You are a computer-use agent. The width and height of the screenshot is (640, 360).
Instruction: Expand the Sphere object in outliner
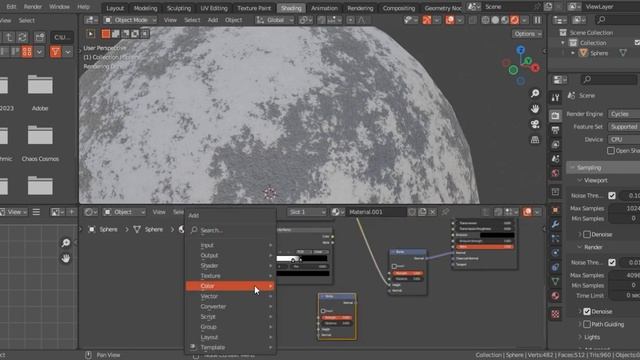click(573, 53)
